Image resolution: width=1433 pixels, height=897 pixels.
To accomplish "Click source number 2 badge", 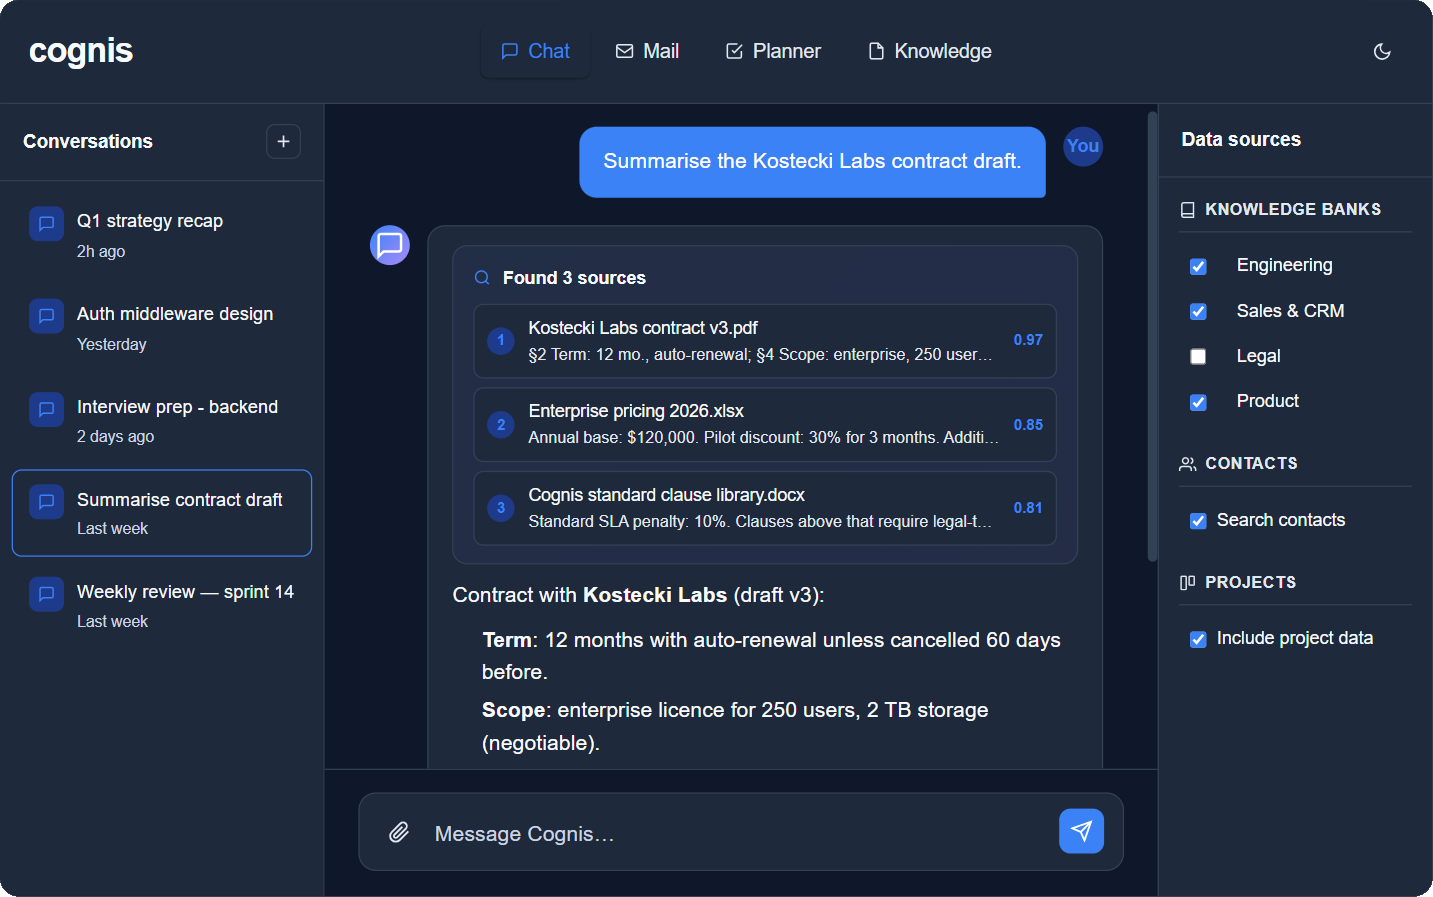I will (x=501, y=425).
